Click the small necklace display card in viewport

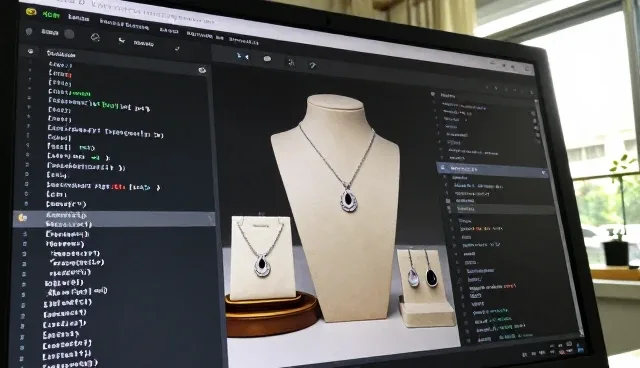pos(262,257)
